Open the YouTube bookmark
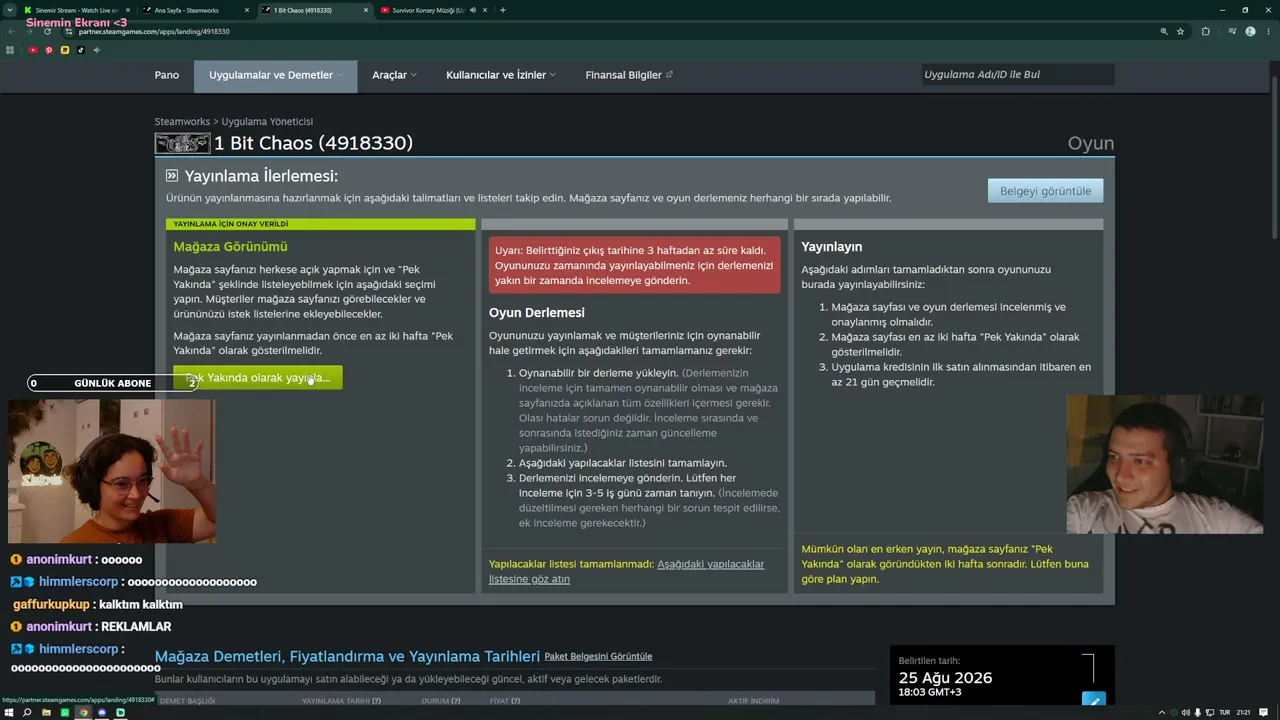Screen dimensions: 1280x720 (x=33, y=50)
